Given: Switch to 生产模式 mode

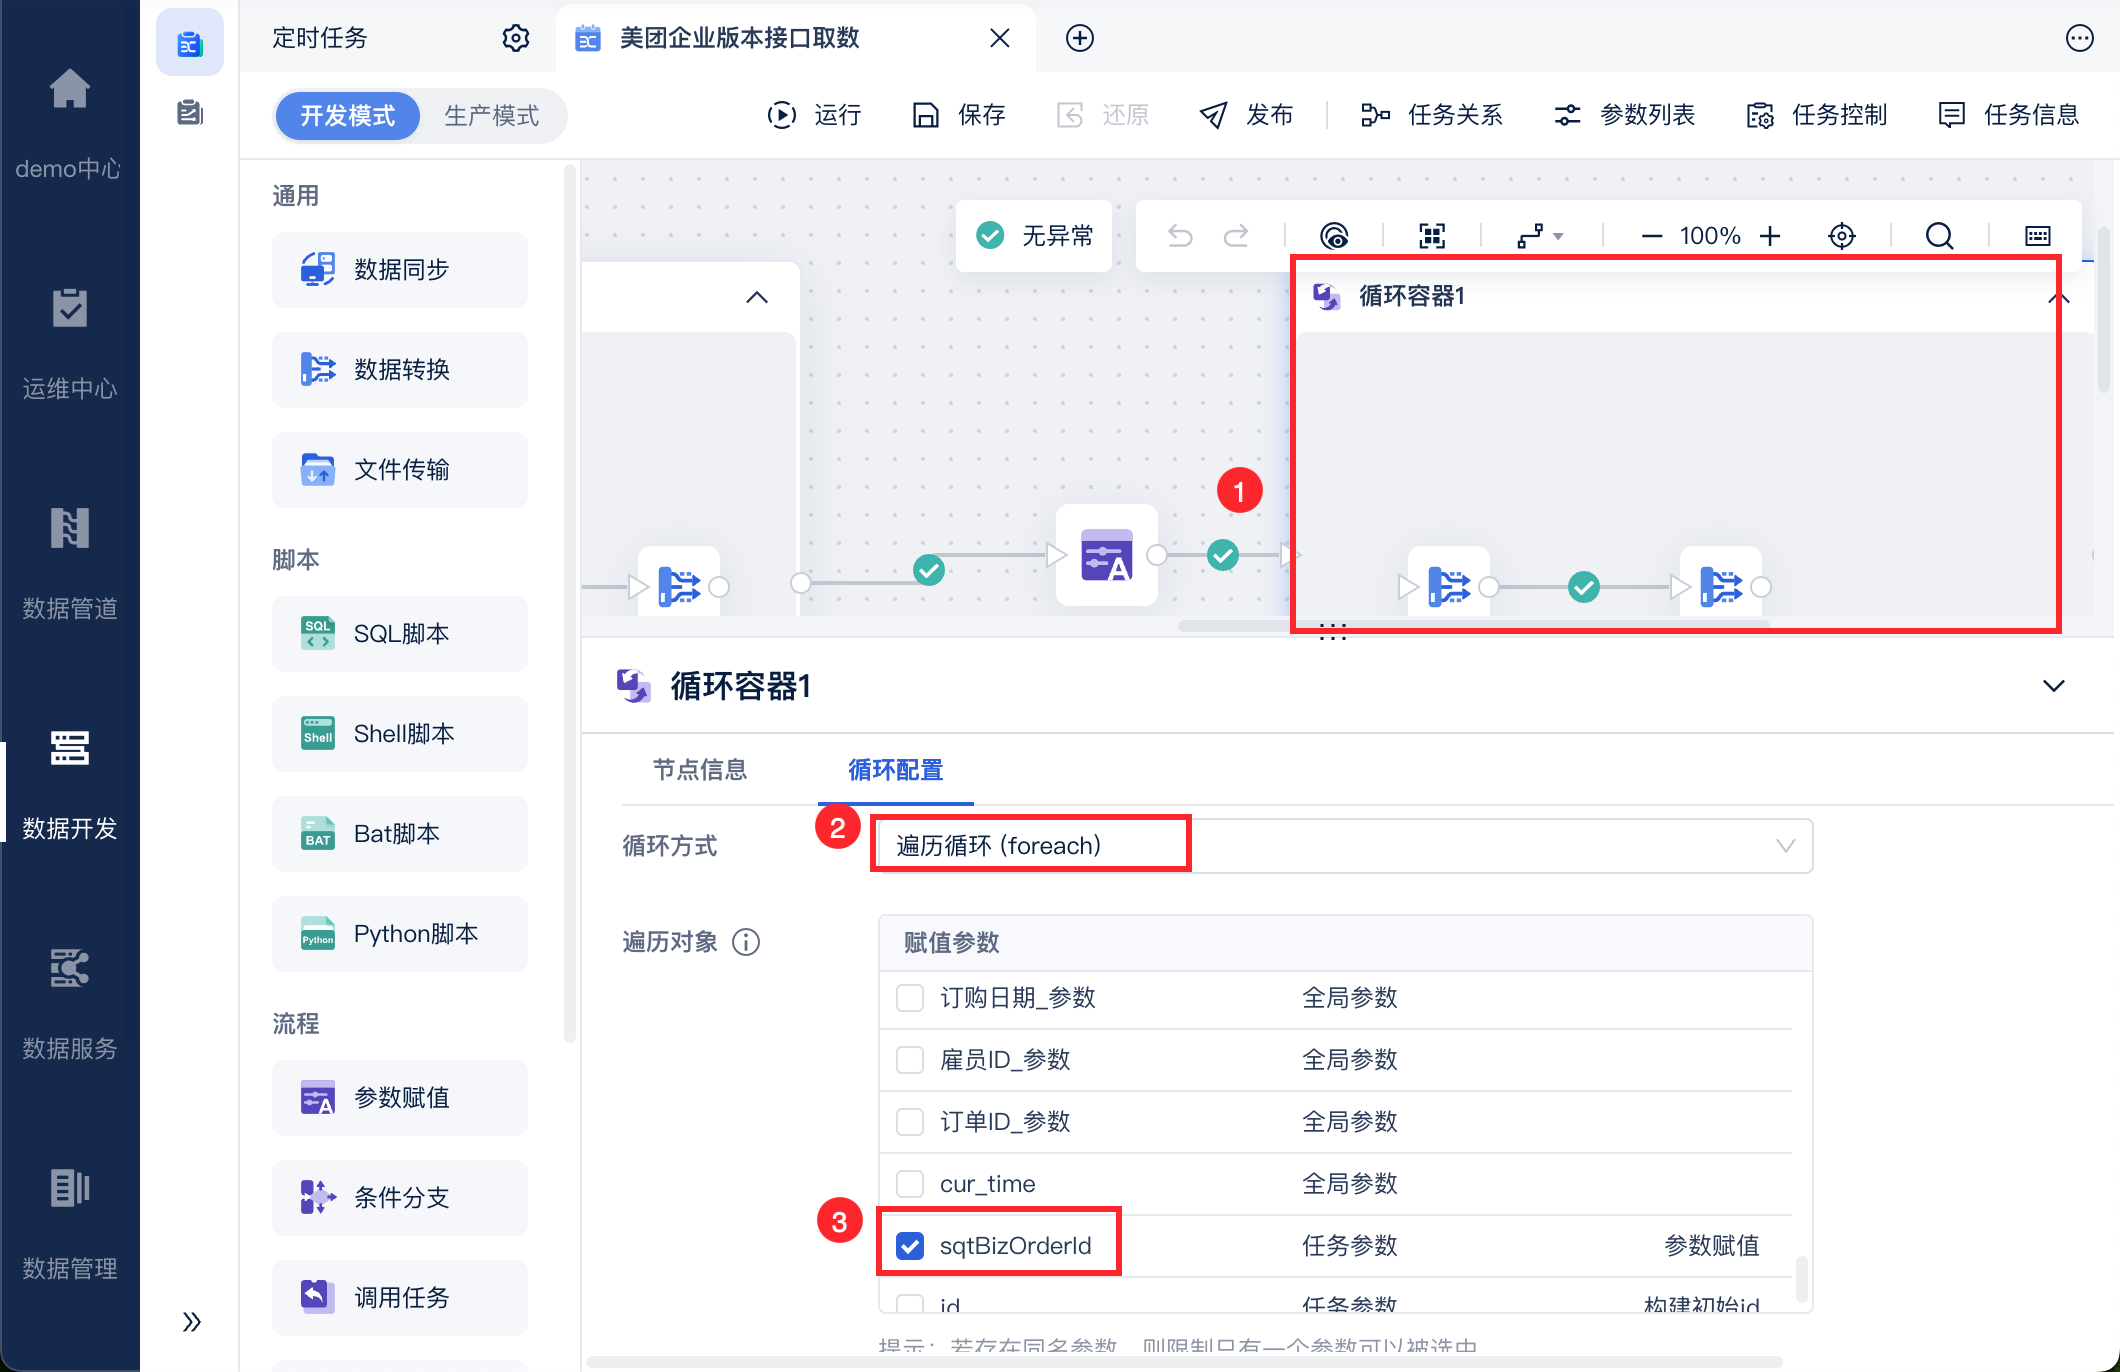Looking at the screenshot, I should [x=491, y=116].
